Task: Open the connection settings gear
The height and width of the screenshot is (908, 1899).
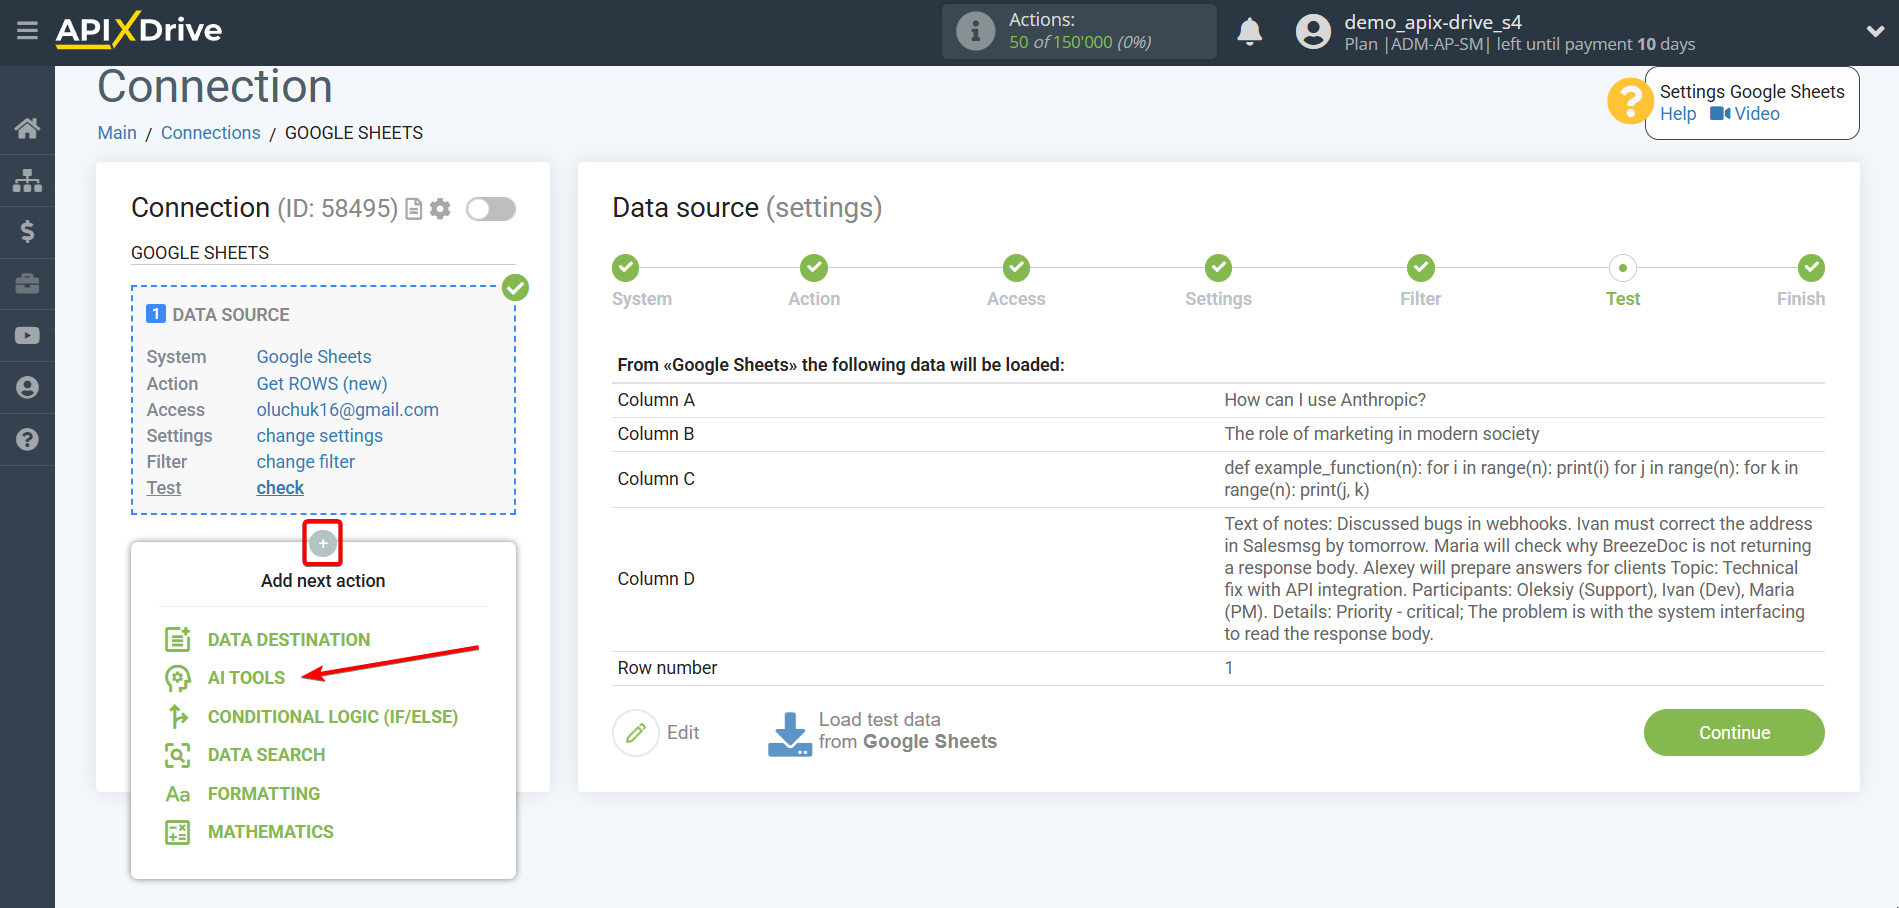Action: (440, 209)
